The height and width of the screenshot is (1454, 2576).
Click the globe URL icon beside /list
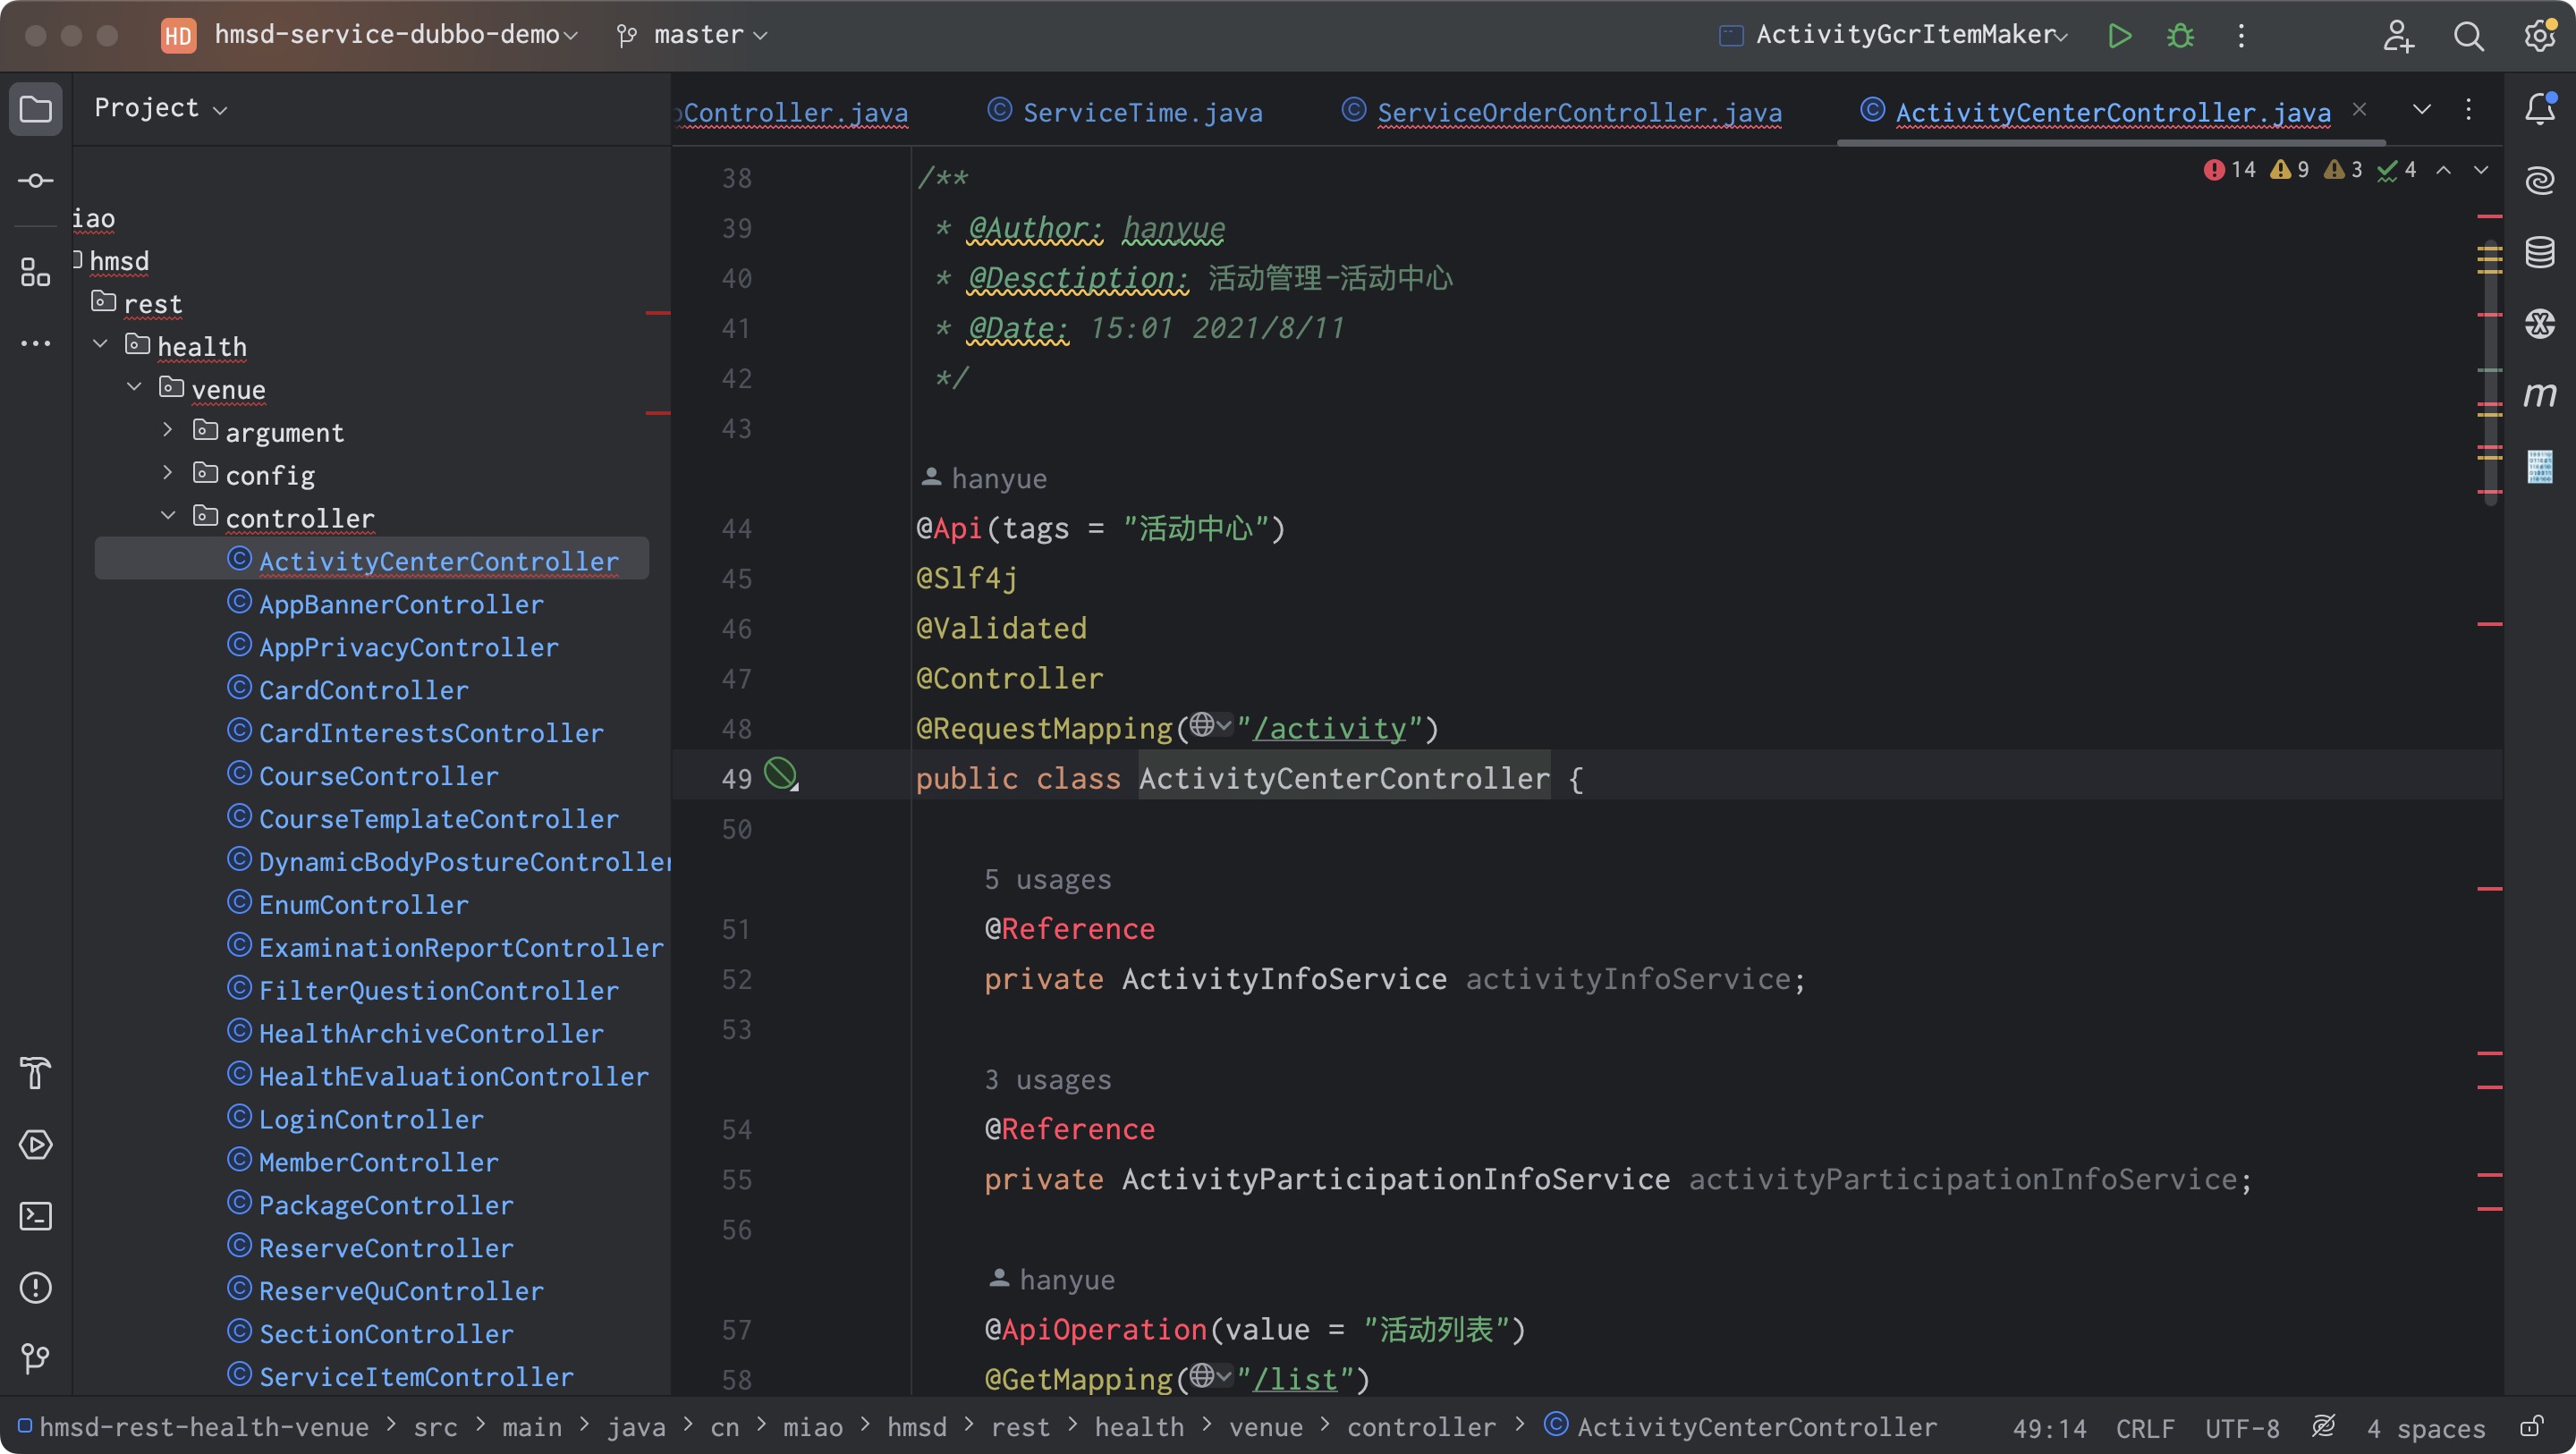pos(1210,1377)
